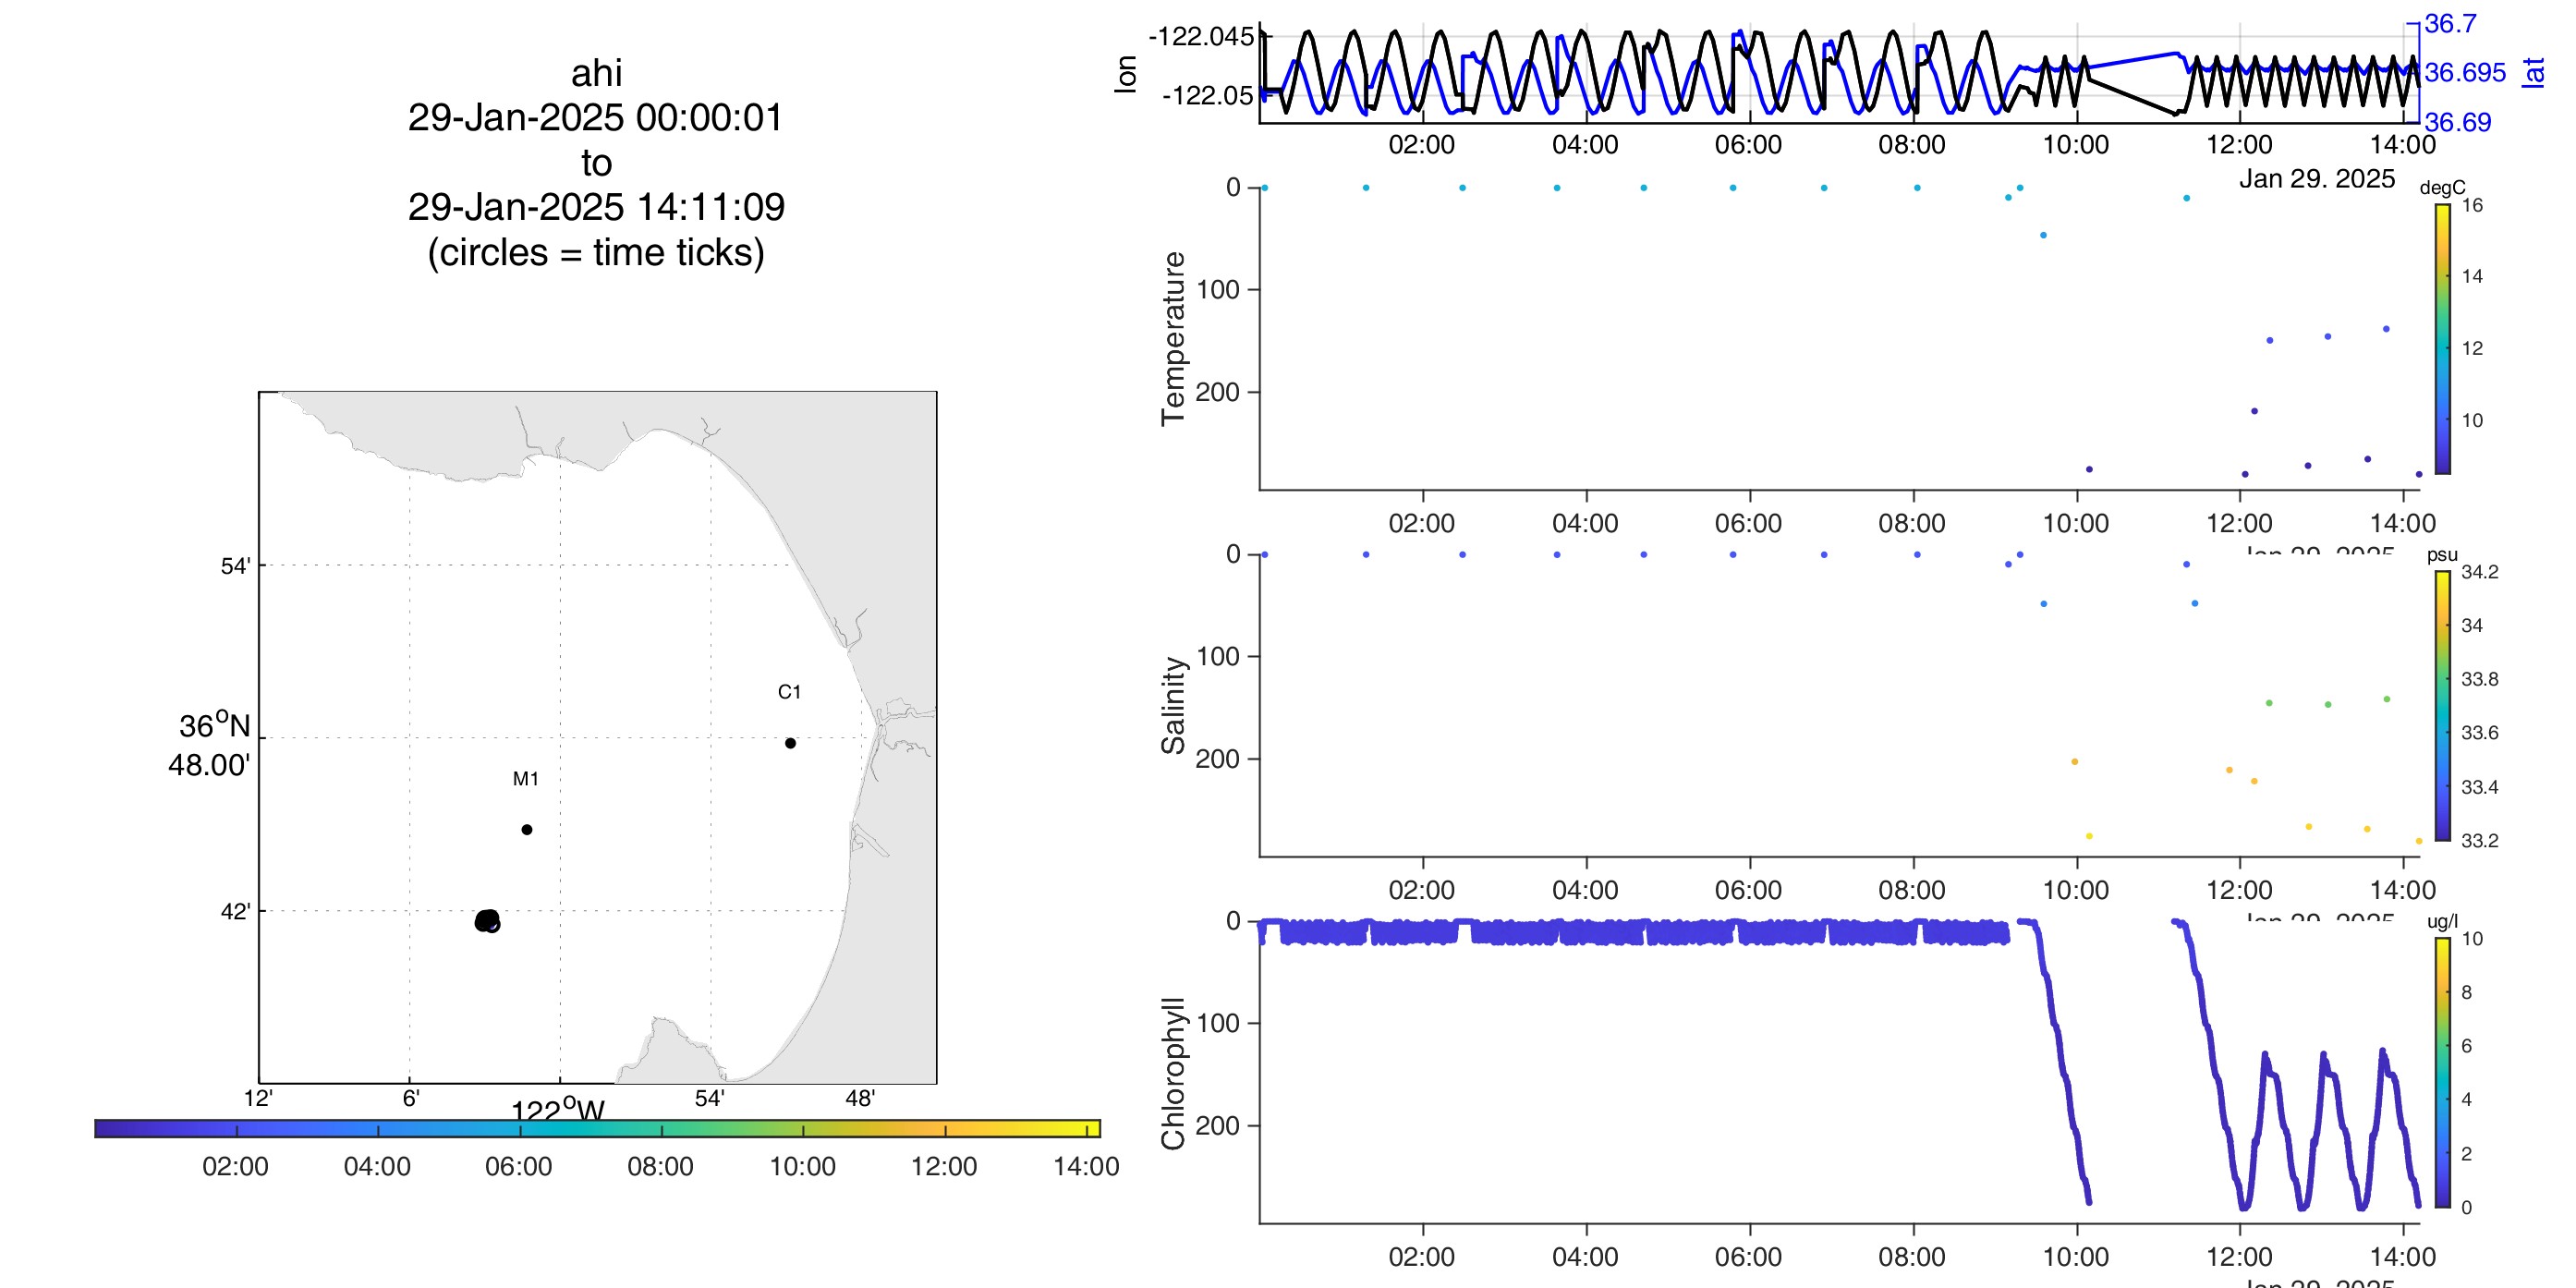Screen dimensions: 2576x1288
Task: Click the Salinity psu colorbar
Action: click(x=2442, y=705)
